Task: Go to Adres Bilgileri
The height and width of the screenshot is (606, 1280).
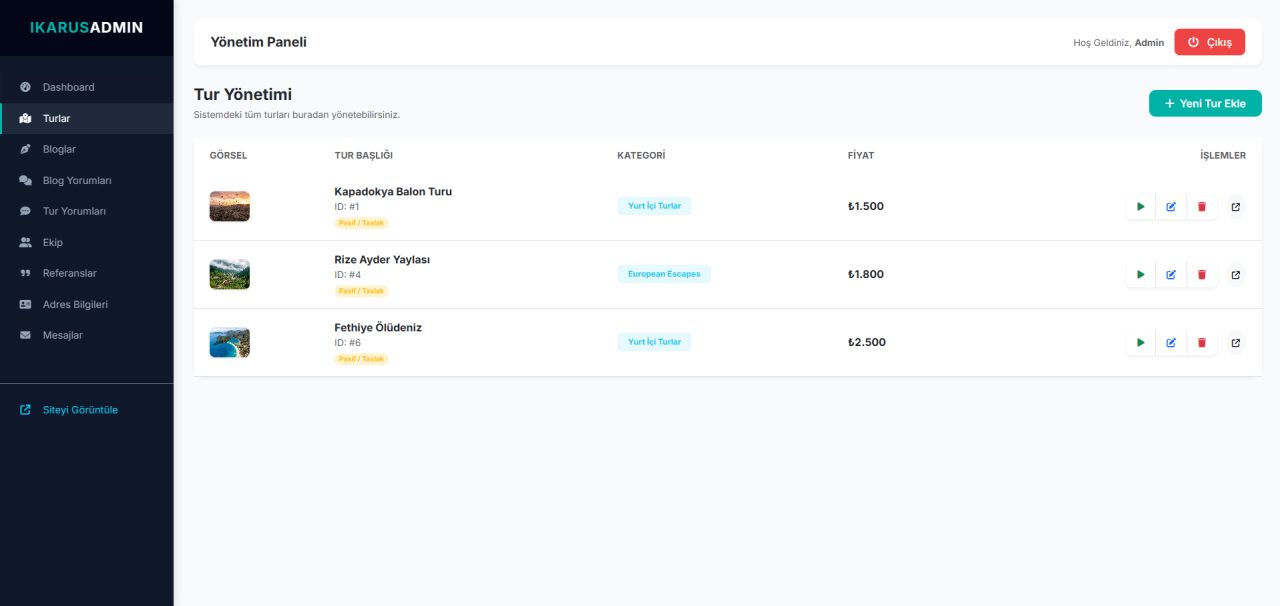Action: 87,304
